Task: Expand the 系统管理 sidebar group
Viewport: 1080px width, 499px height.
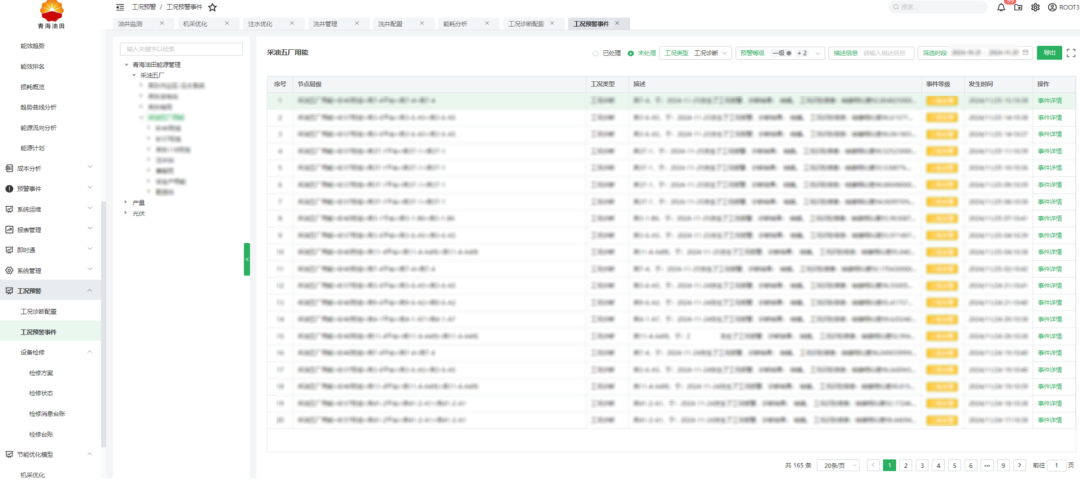Action: point(90,270)
